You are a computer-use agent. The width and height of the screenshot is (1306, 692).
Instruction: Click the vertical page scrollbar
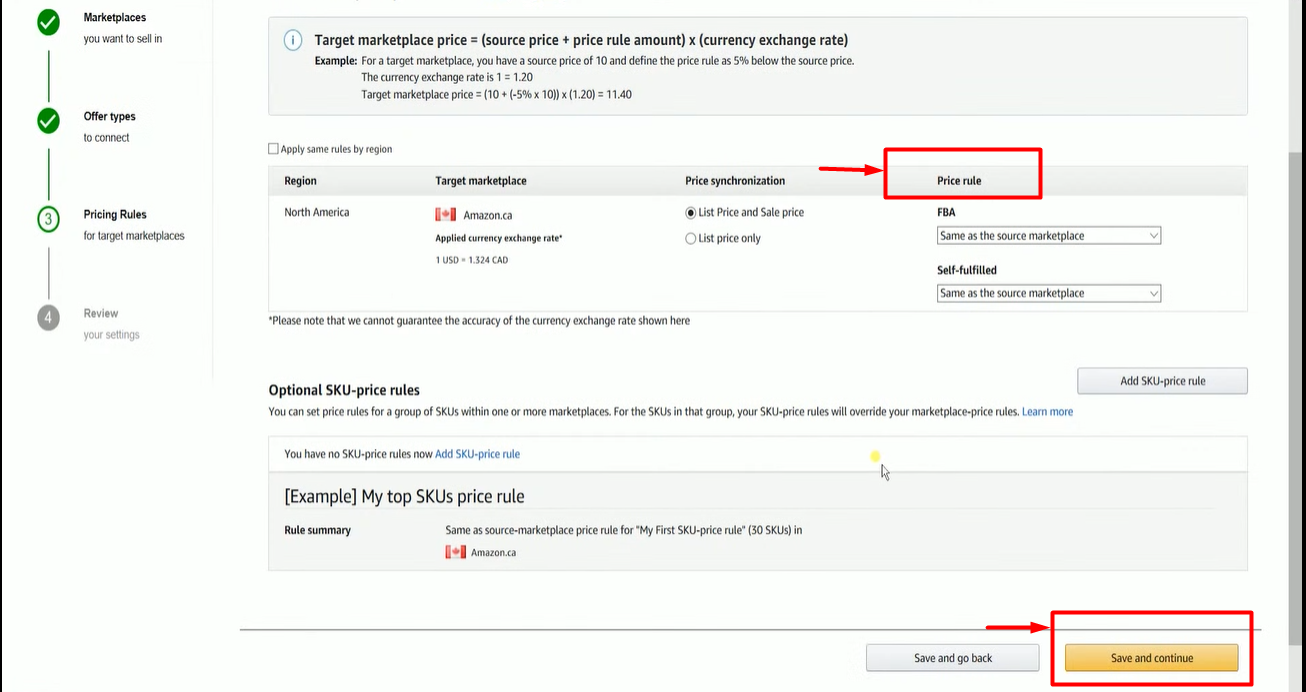1295,300
